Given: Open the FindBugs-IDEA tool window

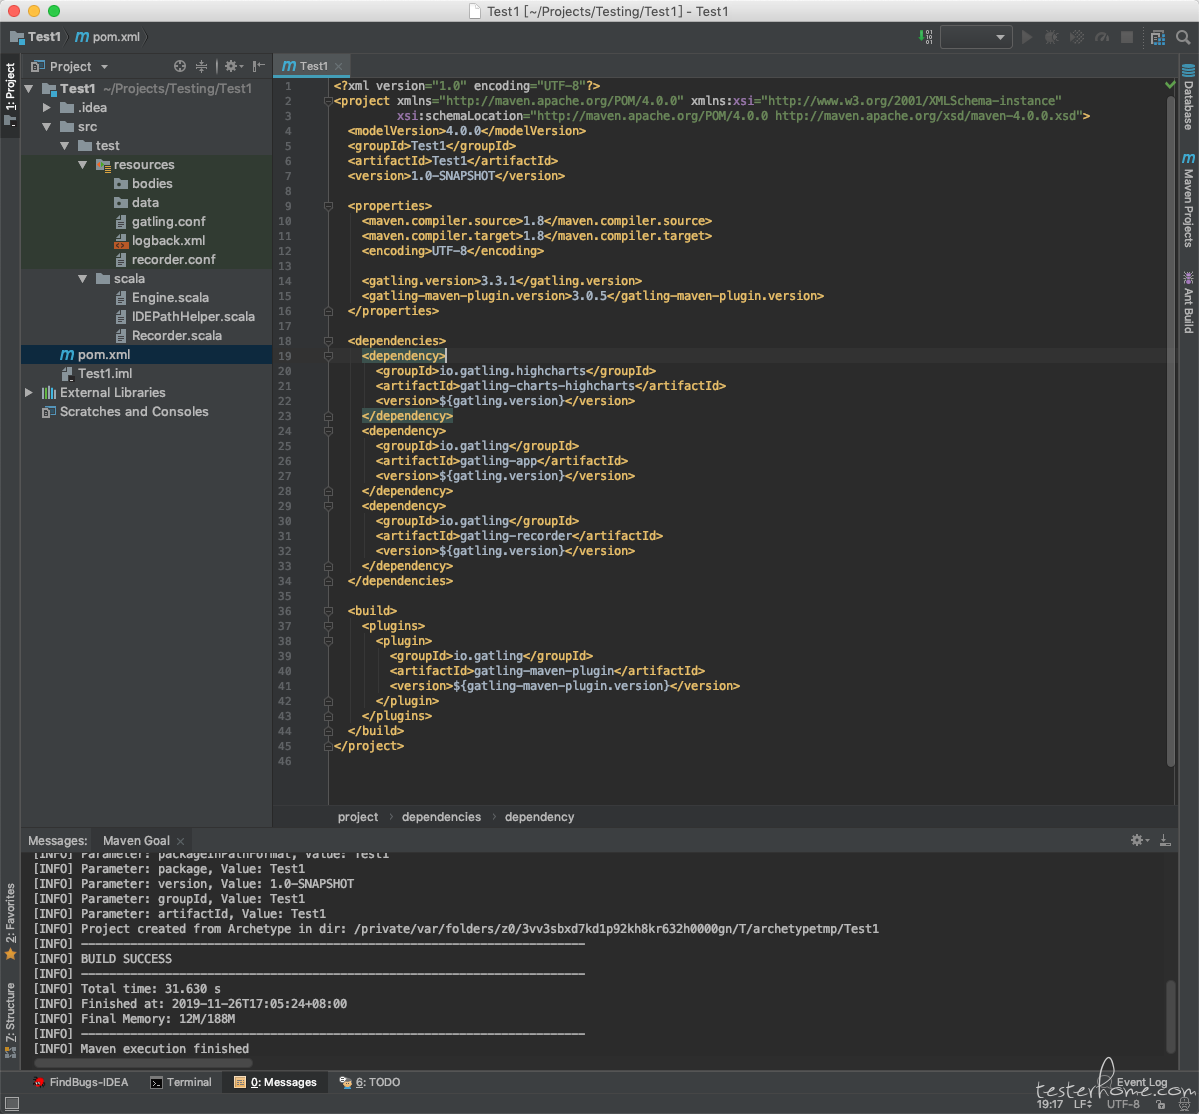Looking at the screenshot, I should coord(80,1082).
